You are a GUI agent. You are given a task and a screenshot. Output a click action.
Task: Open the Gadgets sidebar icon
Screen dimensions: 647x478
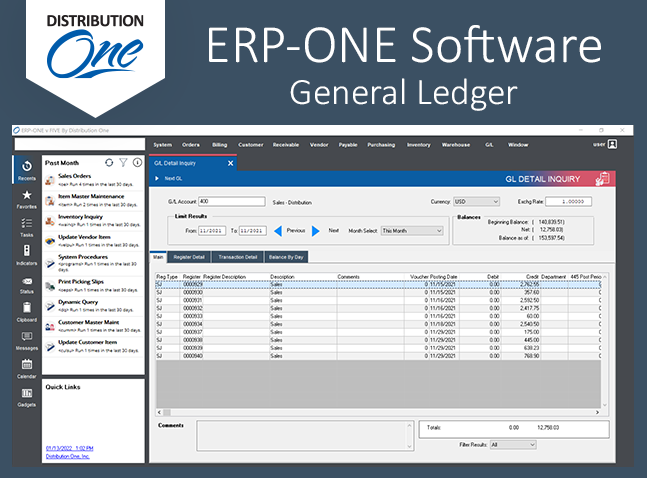pyautogui.click(x=27, y=393)
